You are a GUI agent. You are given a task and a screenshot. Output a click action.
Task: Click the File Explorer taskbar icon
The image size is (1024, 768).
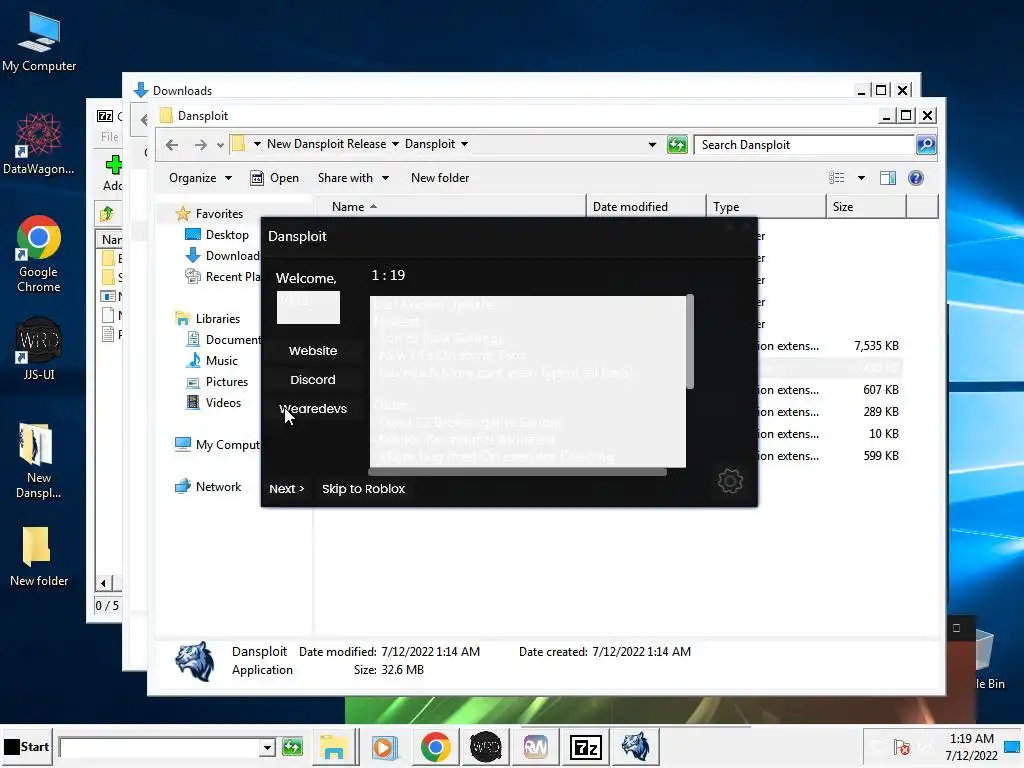pos(333,746)
